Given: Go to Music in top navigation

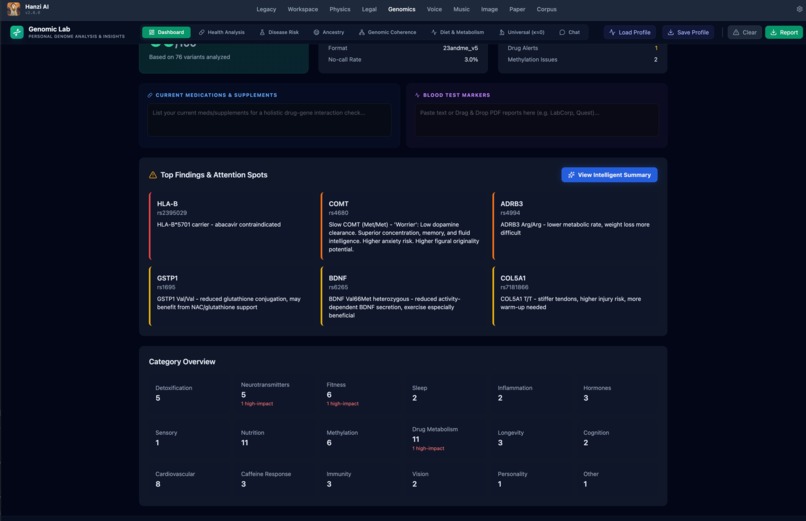Looking at the screenshot, I should pos(461,9).
